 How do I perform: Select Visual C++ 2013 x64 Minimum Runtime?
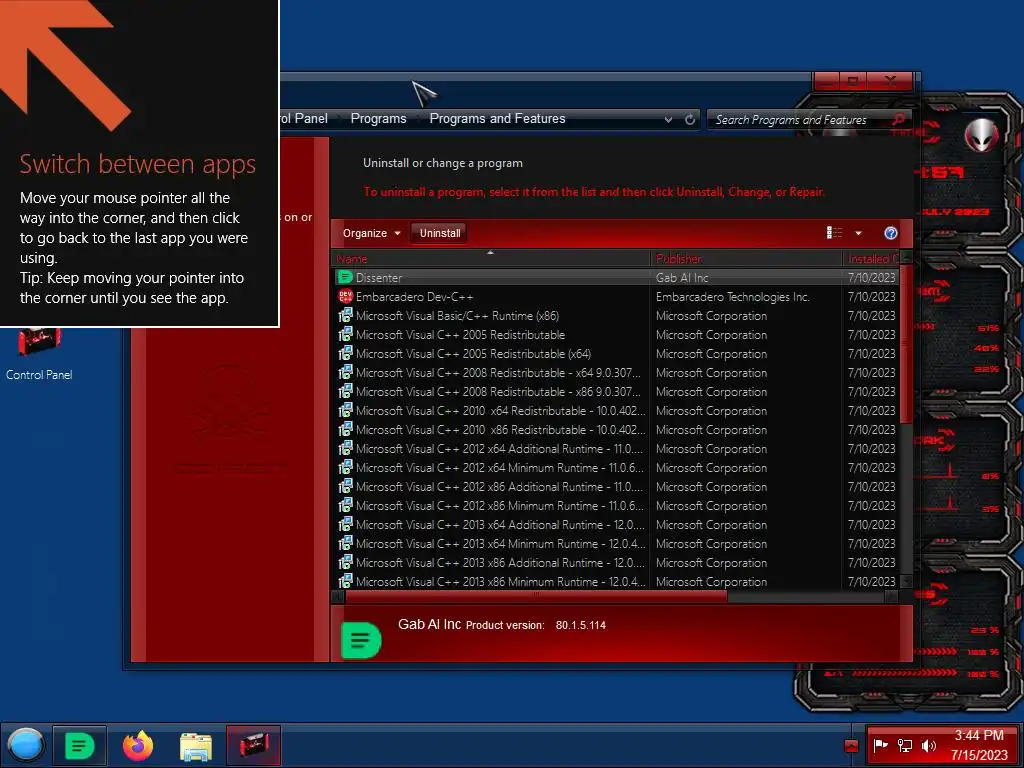616,543
